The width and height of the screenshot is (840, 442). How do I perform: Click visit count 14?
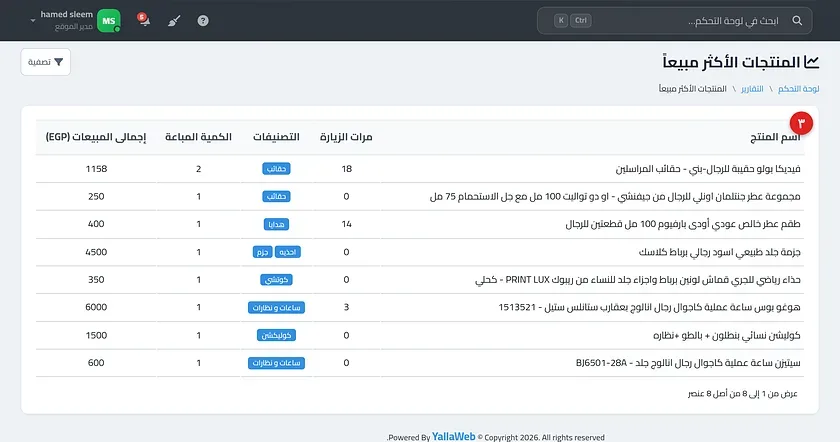coord(347,224)
